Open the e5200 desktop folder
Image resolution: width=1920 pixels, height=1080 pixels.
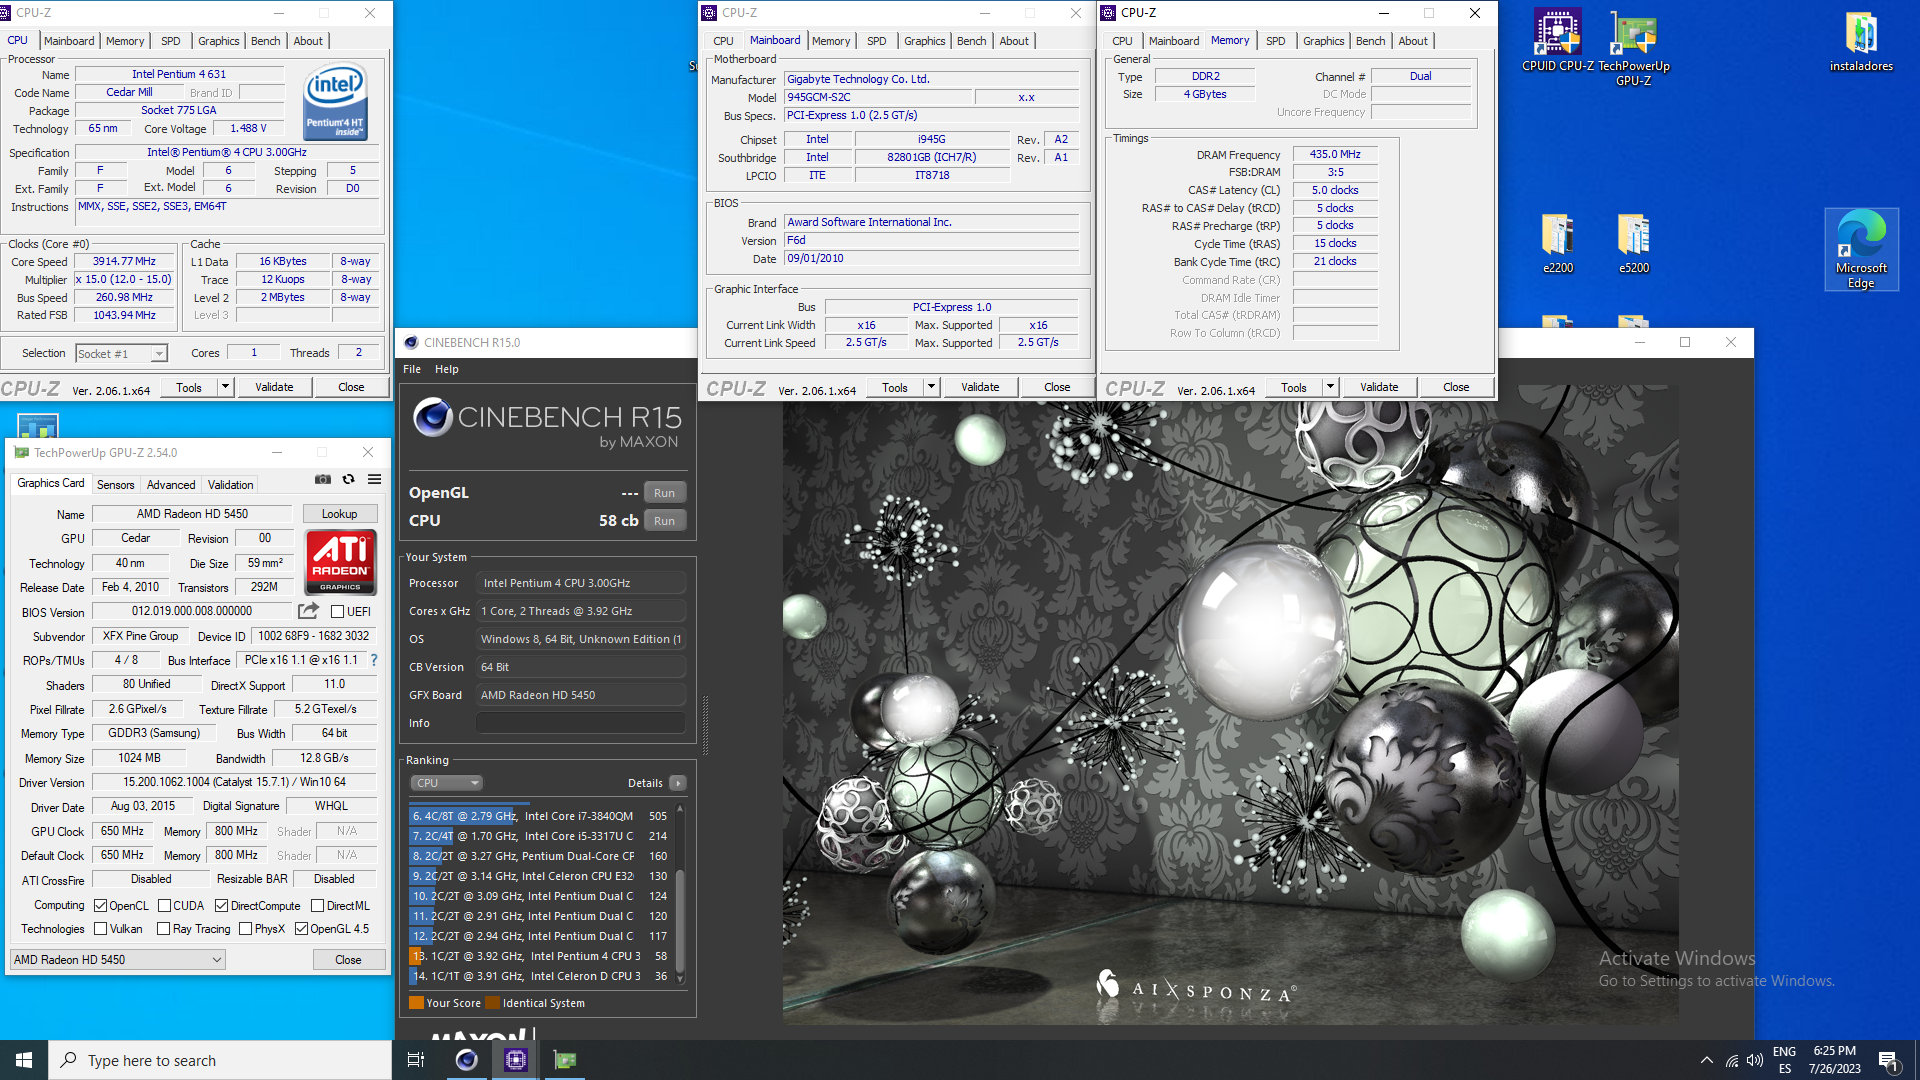(x=1633, y=243)
